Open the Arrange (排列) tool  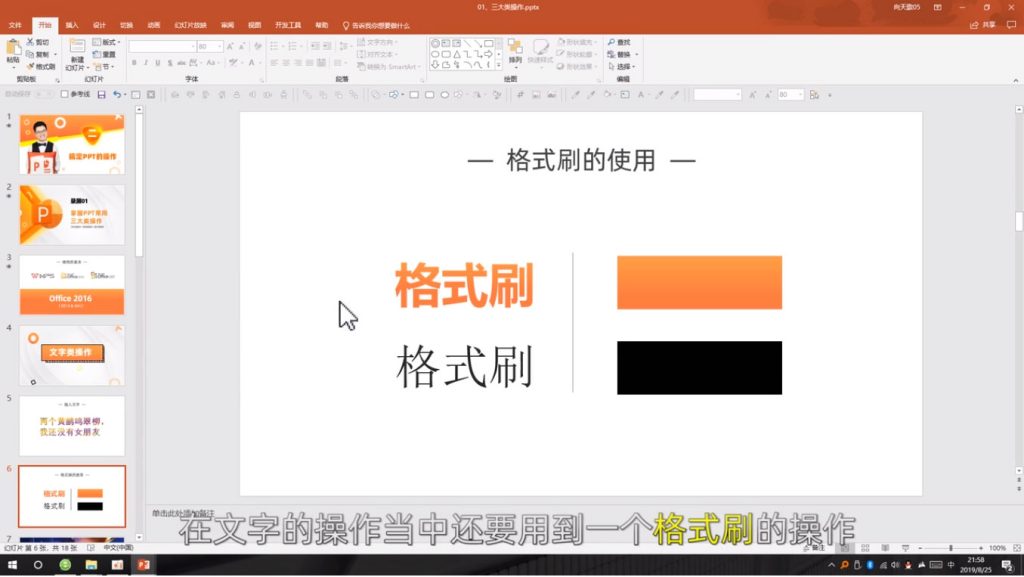pyautogui.click(x=514, y=51)
